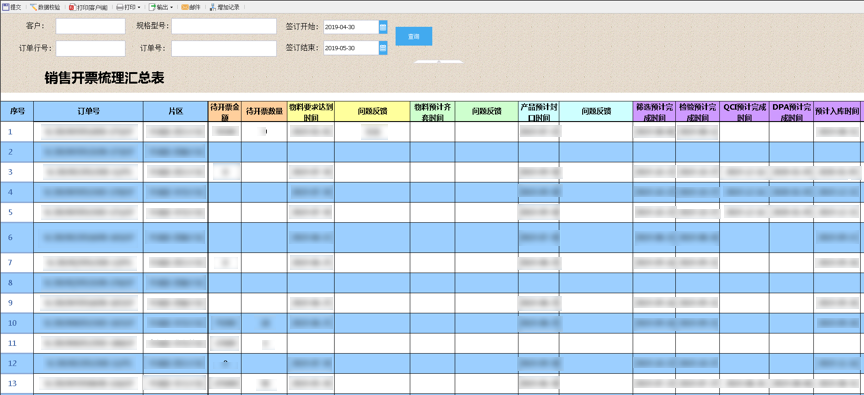Click the QCI预计完成时间 column header
The height and width of the screenshot is (395, 864).
pyautogui.click(x=744, y=111)
